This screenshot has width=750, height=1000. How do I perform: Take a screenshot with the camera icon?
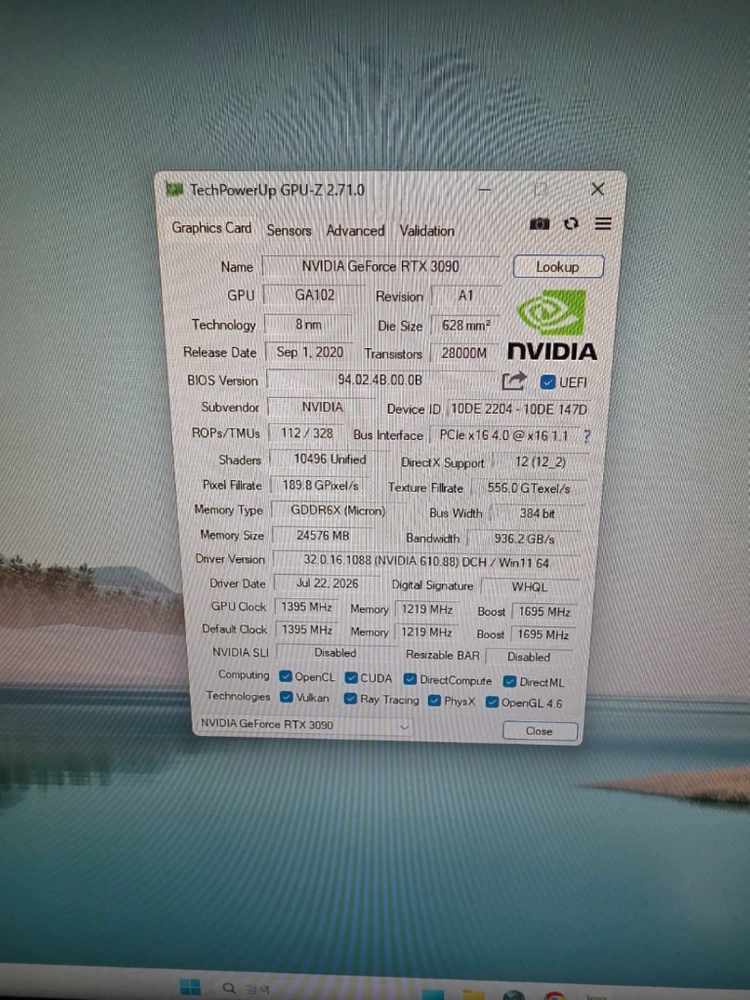(539, 224)
